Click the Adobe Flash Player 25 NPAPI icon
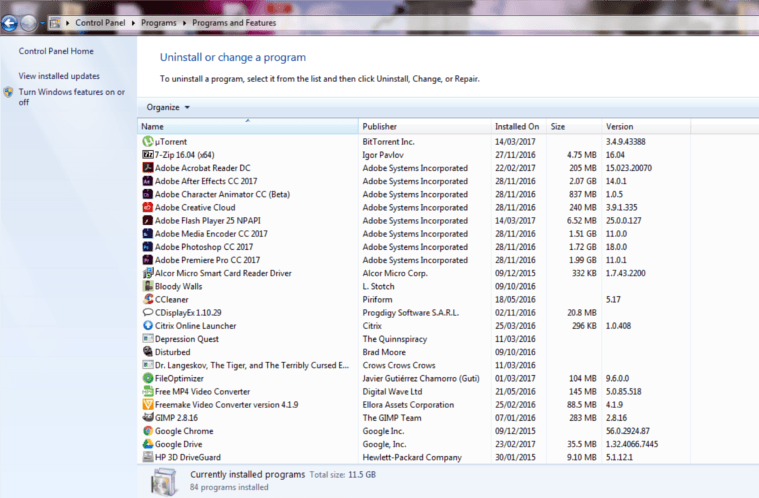The image size is (759, 498). (x=148, y=220)
